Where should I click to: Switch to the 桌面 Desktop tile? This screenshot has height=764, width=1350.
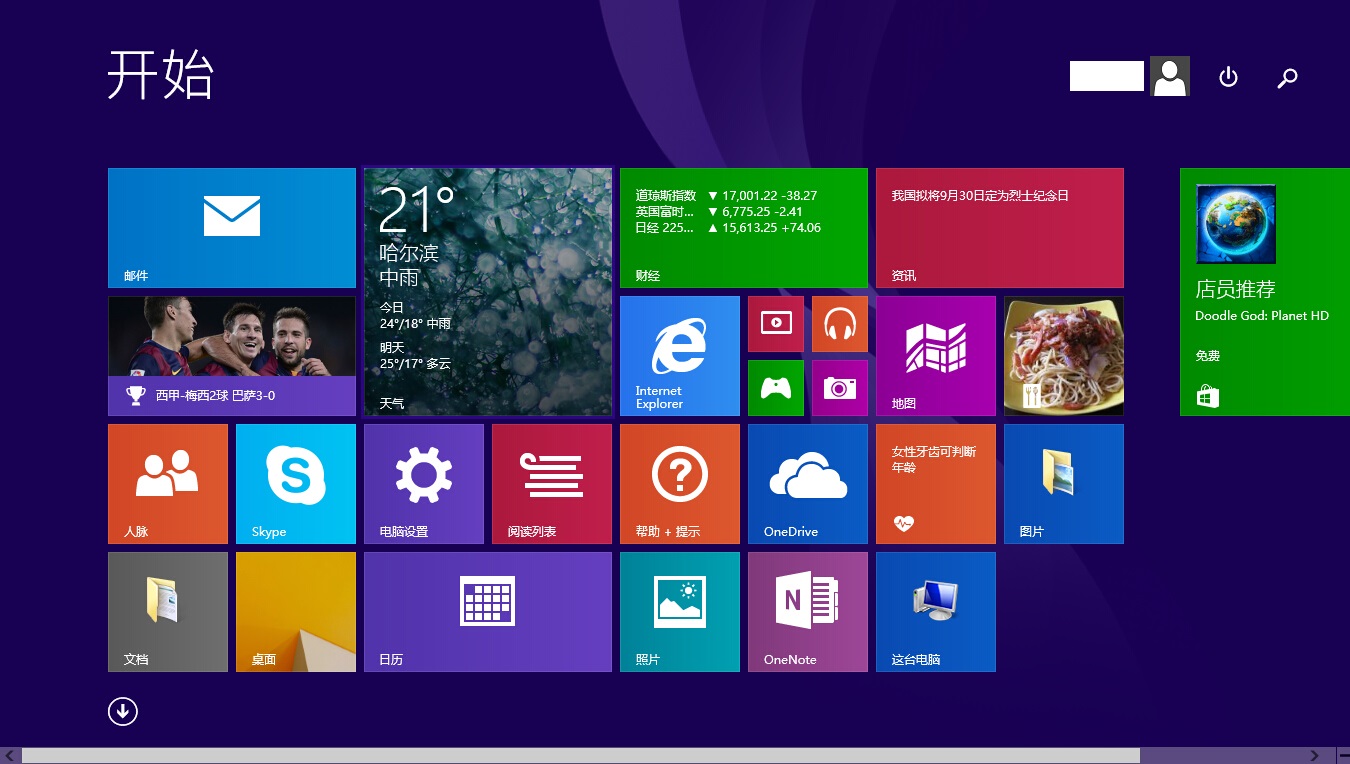[296, 612]
